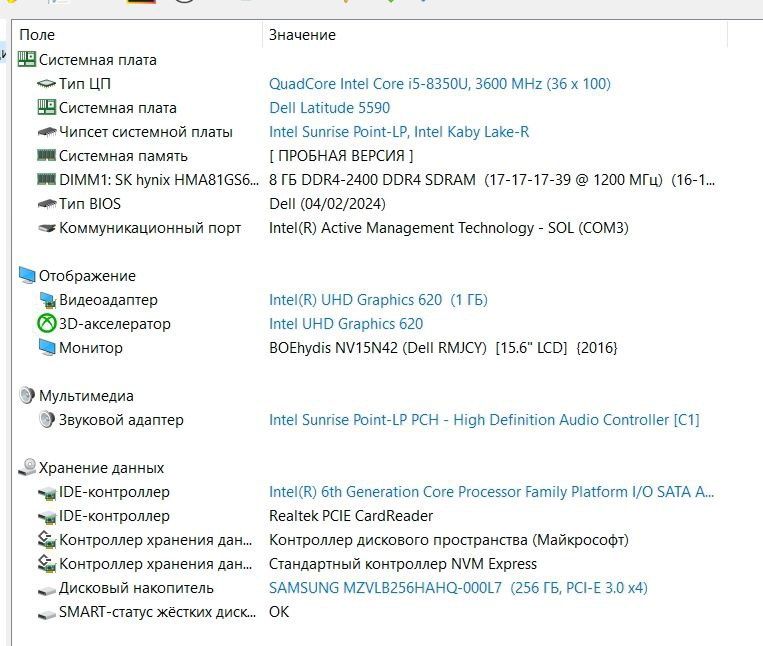Image resolution: width=763 pixels, height=646 pixels.
Task: Click the SATA IDE-контроллер row icon
Action: pos(47,492)
